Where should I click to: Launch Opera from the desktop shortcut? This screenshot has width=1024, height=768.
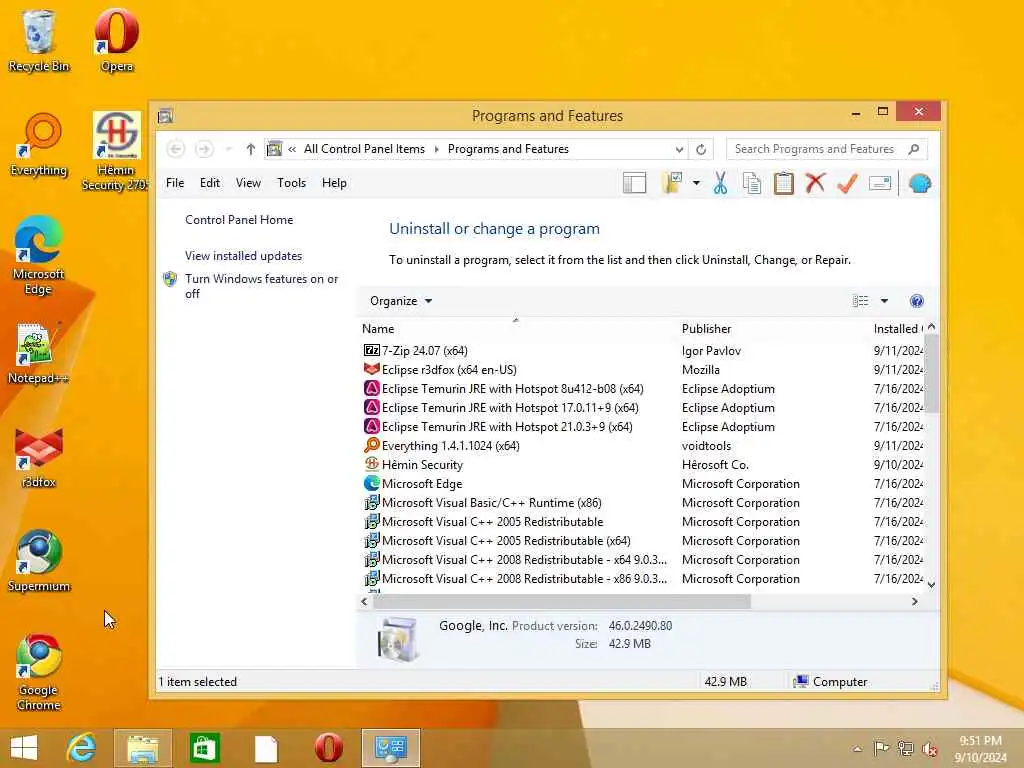116,40
